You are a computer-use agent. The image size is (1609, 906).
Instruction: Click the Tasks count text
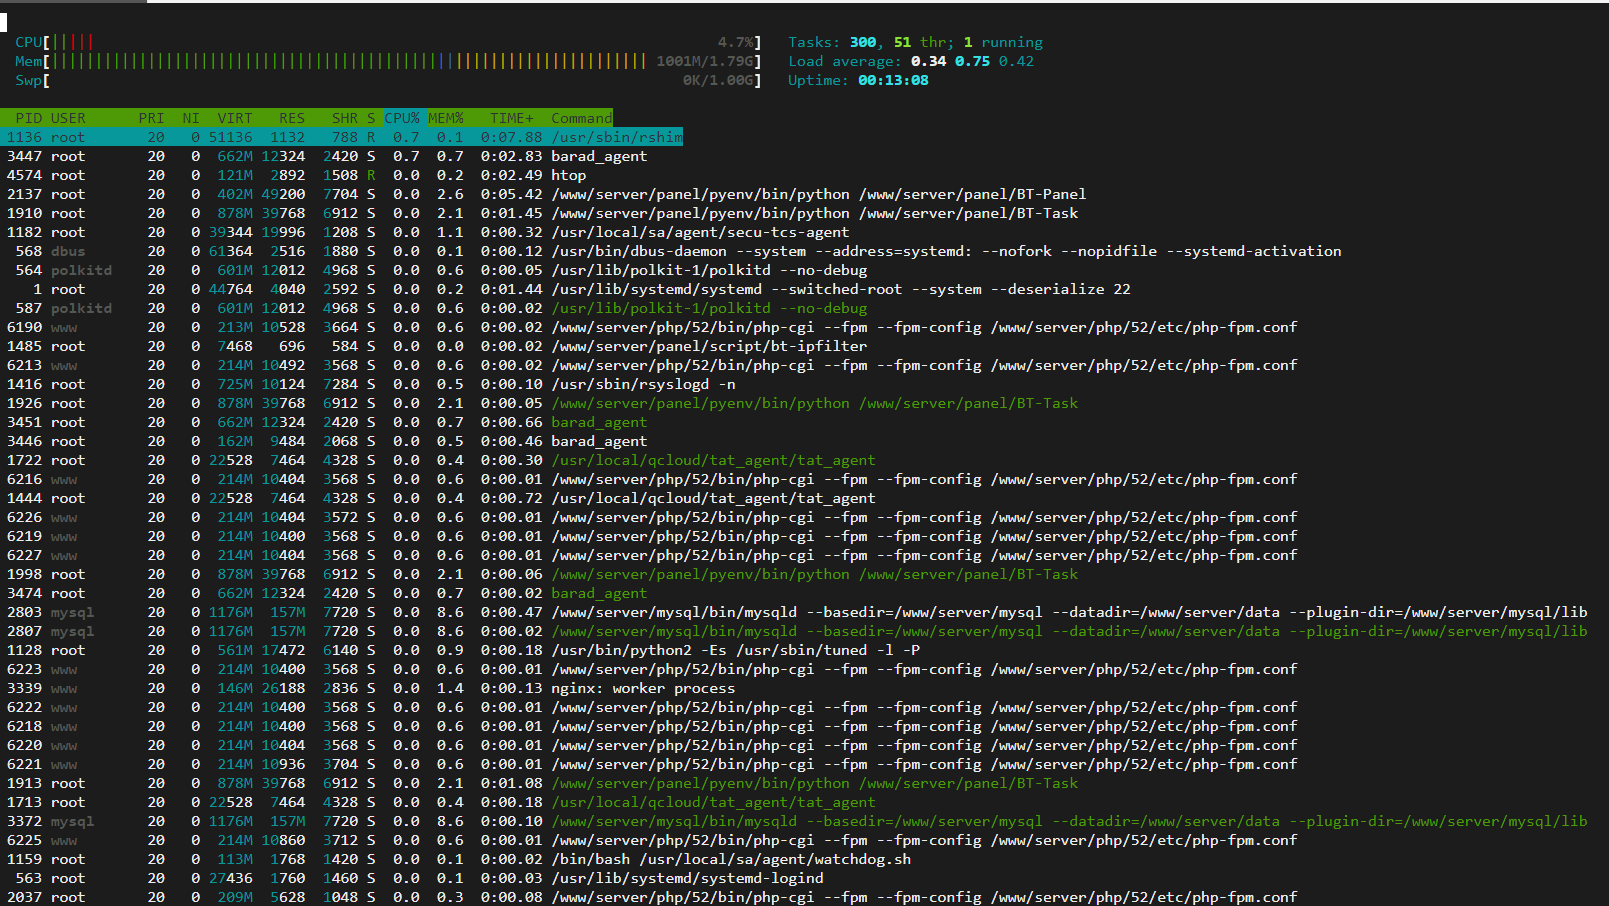915,42
